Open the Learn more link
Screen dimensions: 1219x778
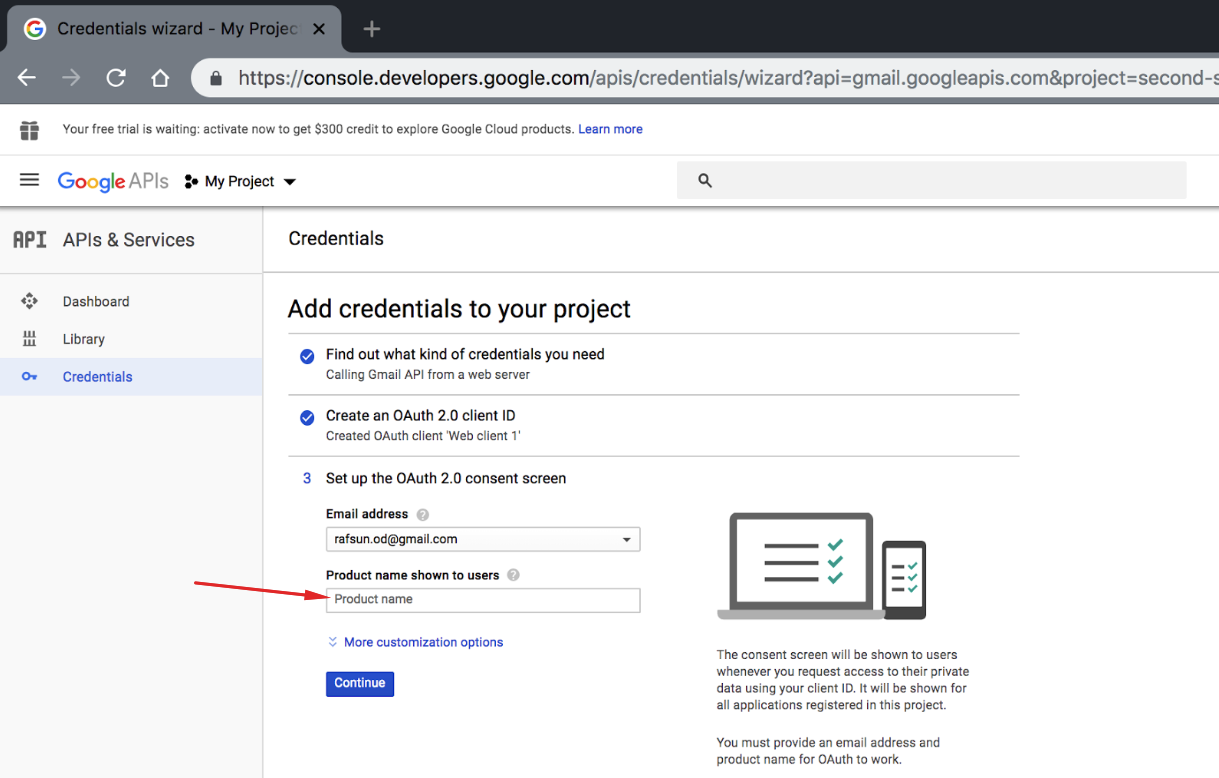tap(610, 129)
